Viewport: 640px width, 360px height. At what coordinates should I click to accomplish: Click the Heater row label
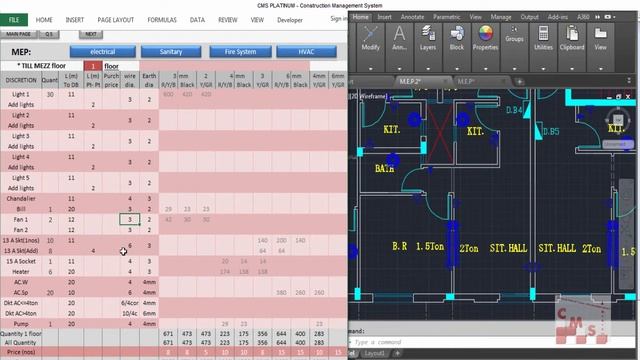21,272
